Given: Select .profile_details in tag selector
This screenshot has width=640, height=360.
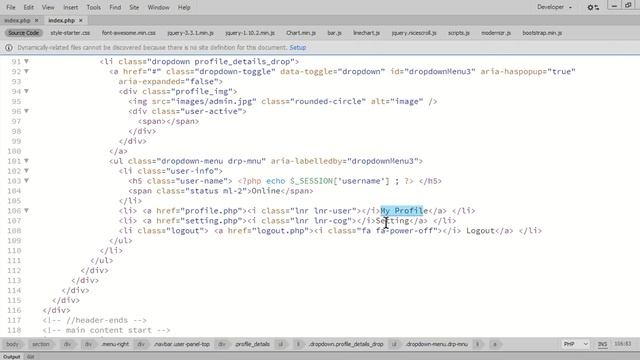Looking at the screenshot, I should pyautogui.click(x=252, y=344).
